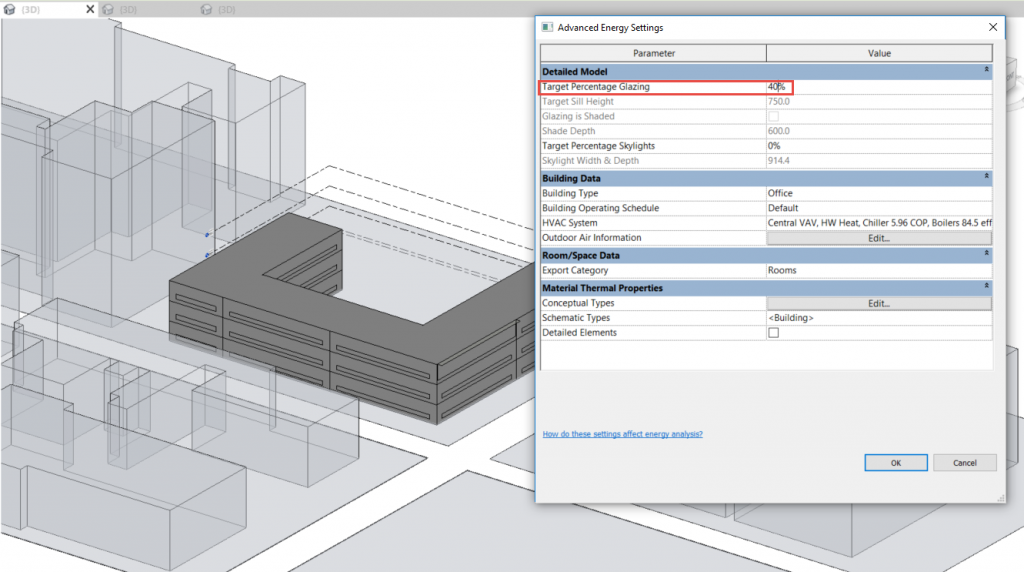Collapse the Detailed Model section
1024x572 pixels.
(986, 69)
